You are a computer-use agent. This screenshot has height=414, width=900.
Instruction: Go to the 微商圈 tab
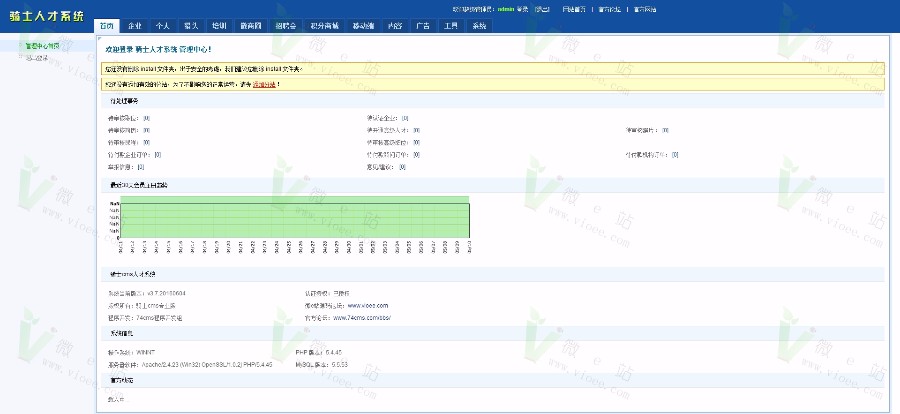coord(251,26)
